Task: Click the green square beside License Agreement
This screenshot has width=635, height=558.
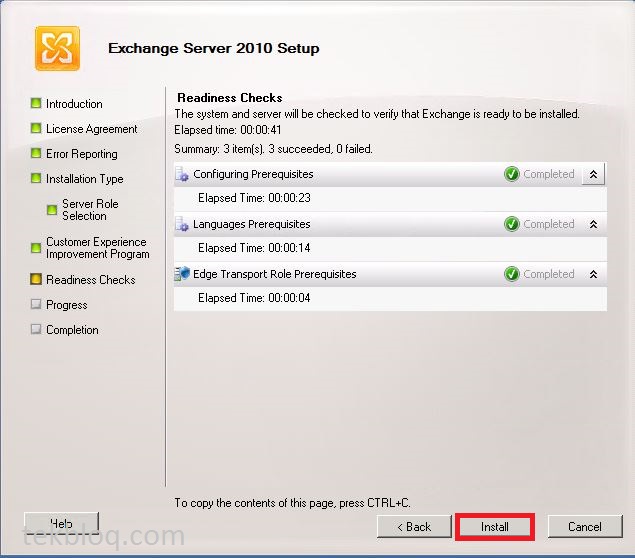Action: (x=36, y=128)
